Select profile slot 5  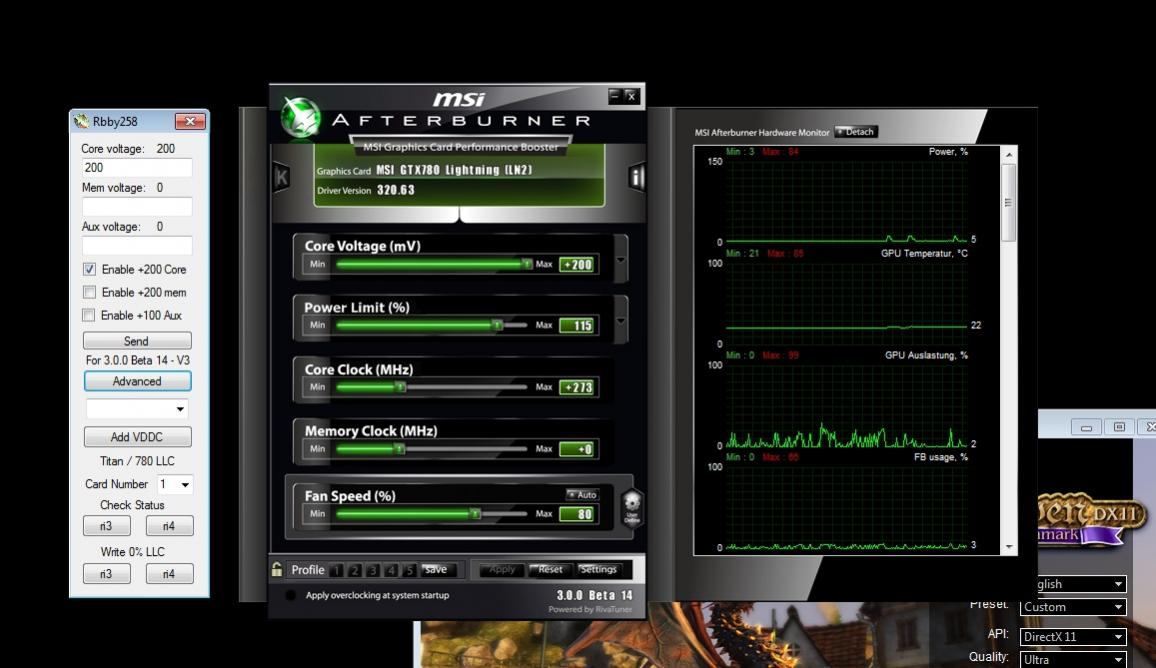click(410, 570)
